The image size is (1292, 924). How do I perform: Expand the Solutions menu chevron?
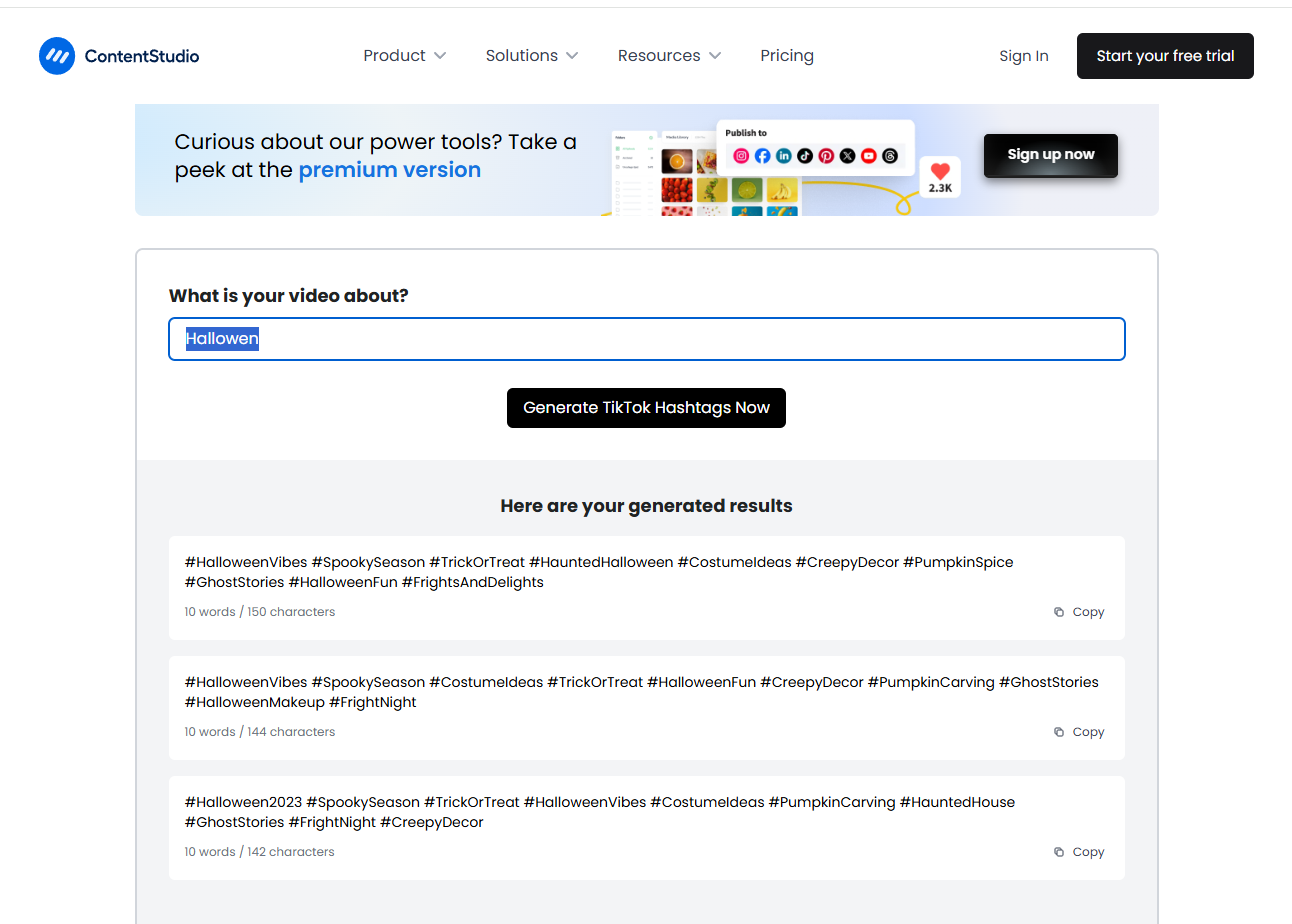click(572, 56)
